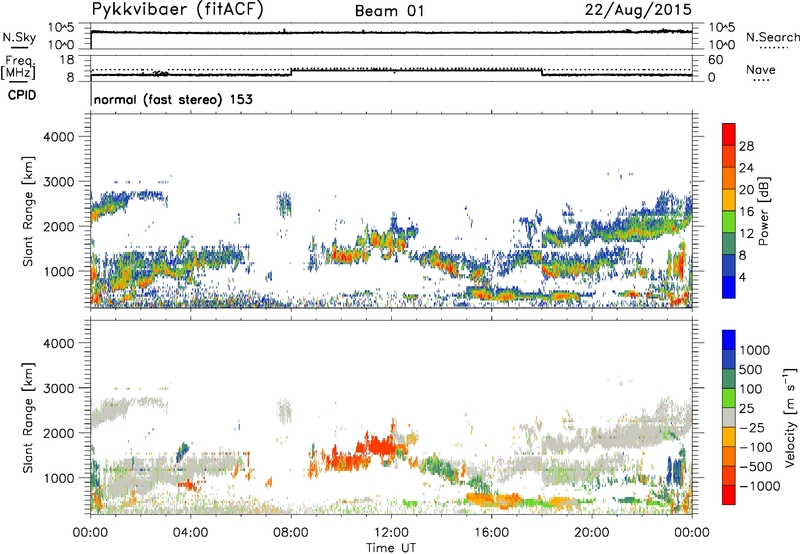Click the Pykkvibaer (fitACF) title
The image size is (800, 554).
pyautogui.click(x=177, y=10)
